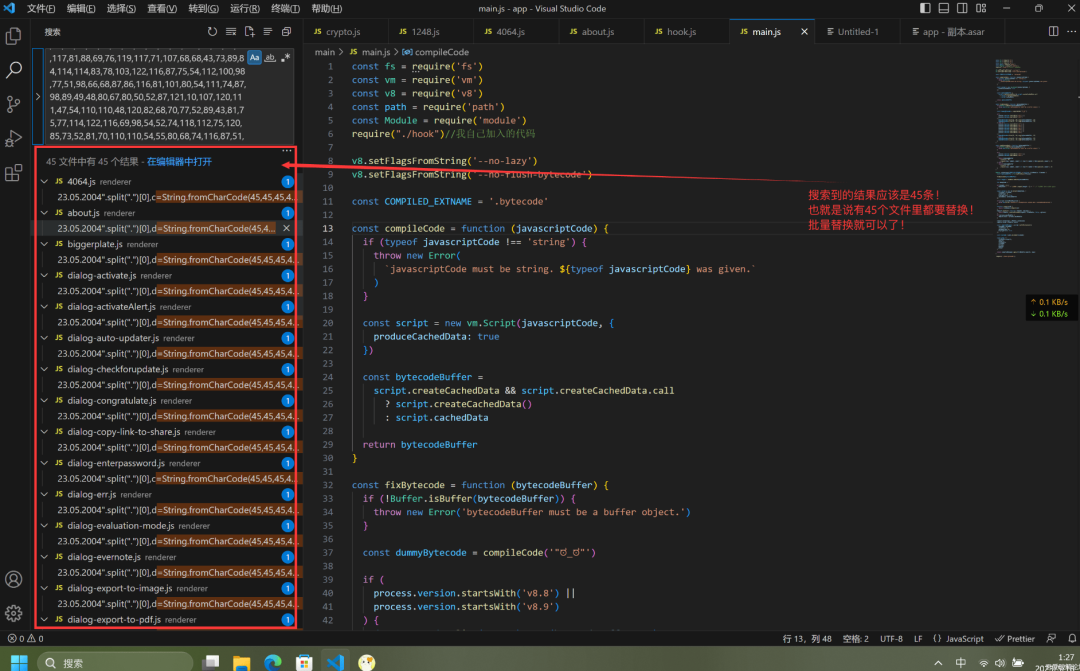The image size is (1080, 671).
Task: Open the Source Control view
Action: click(x=13, y=104)
